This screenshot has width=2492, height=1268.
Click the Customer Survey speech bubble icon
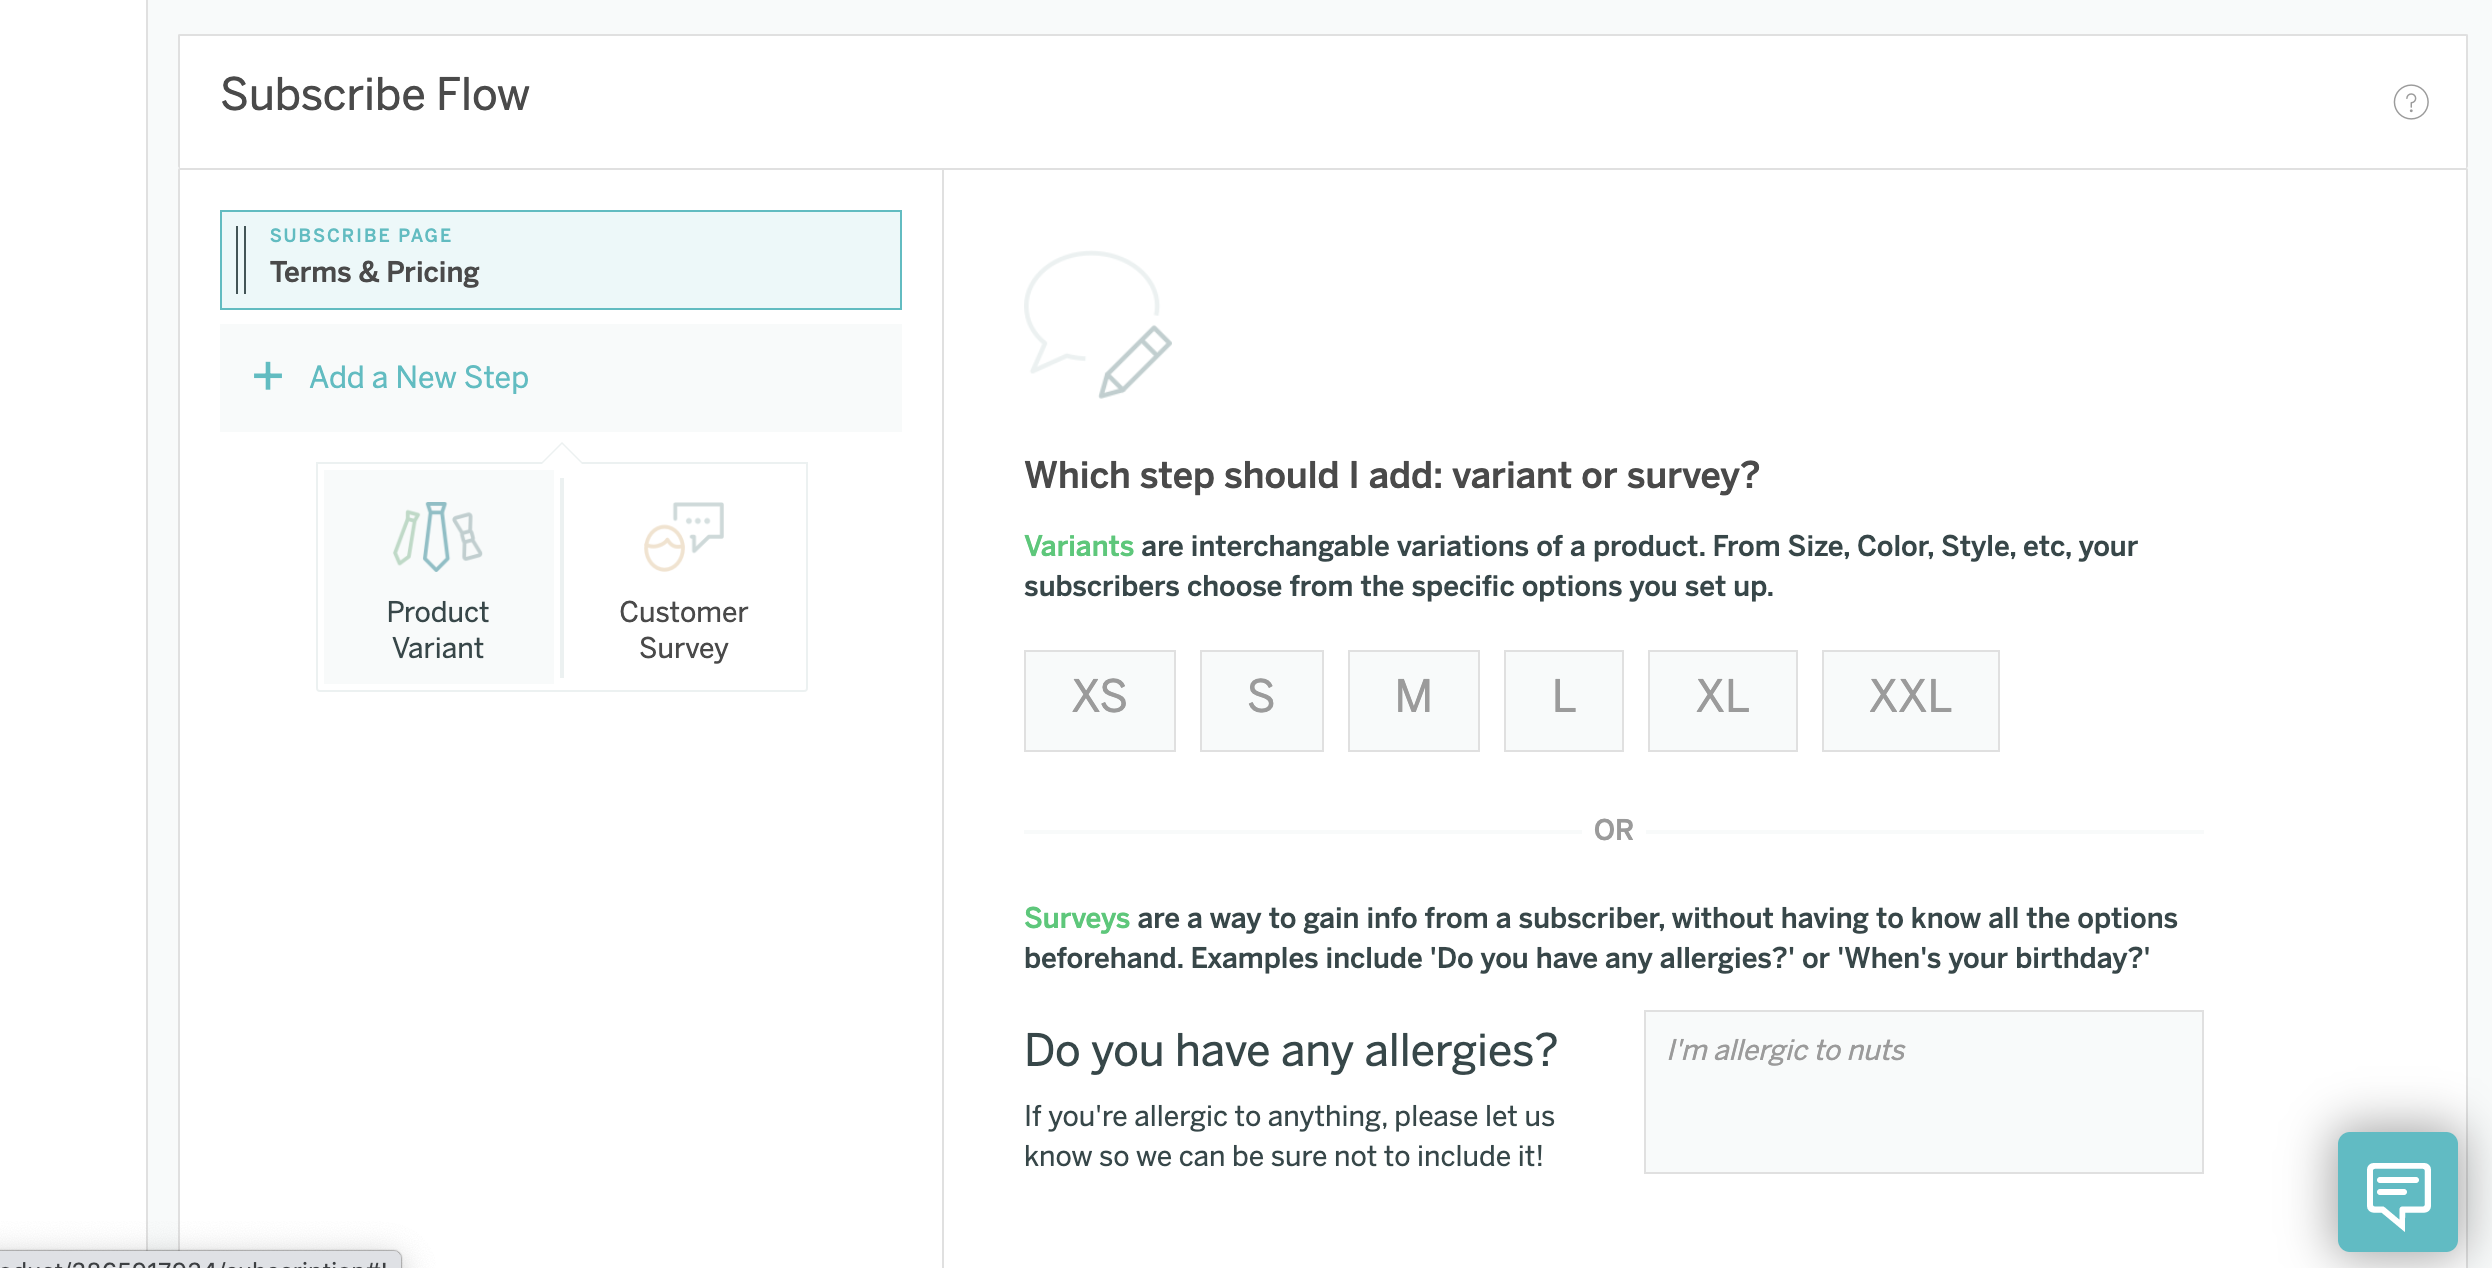coord(684,536)
